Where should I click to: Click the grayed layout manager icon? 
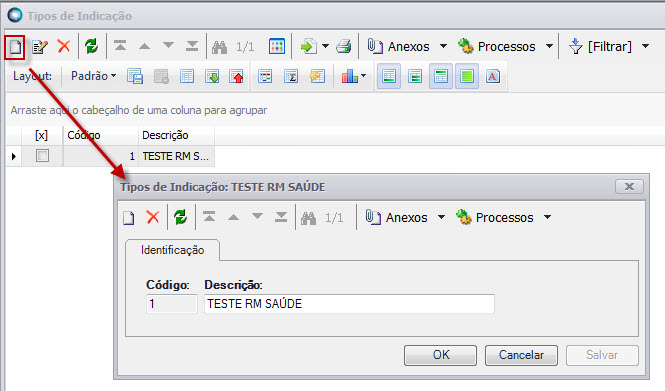tap(161, 76)
